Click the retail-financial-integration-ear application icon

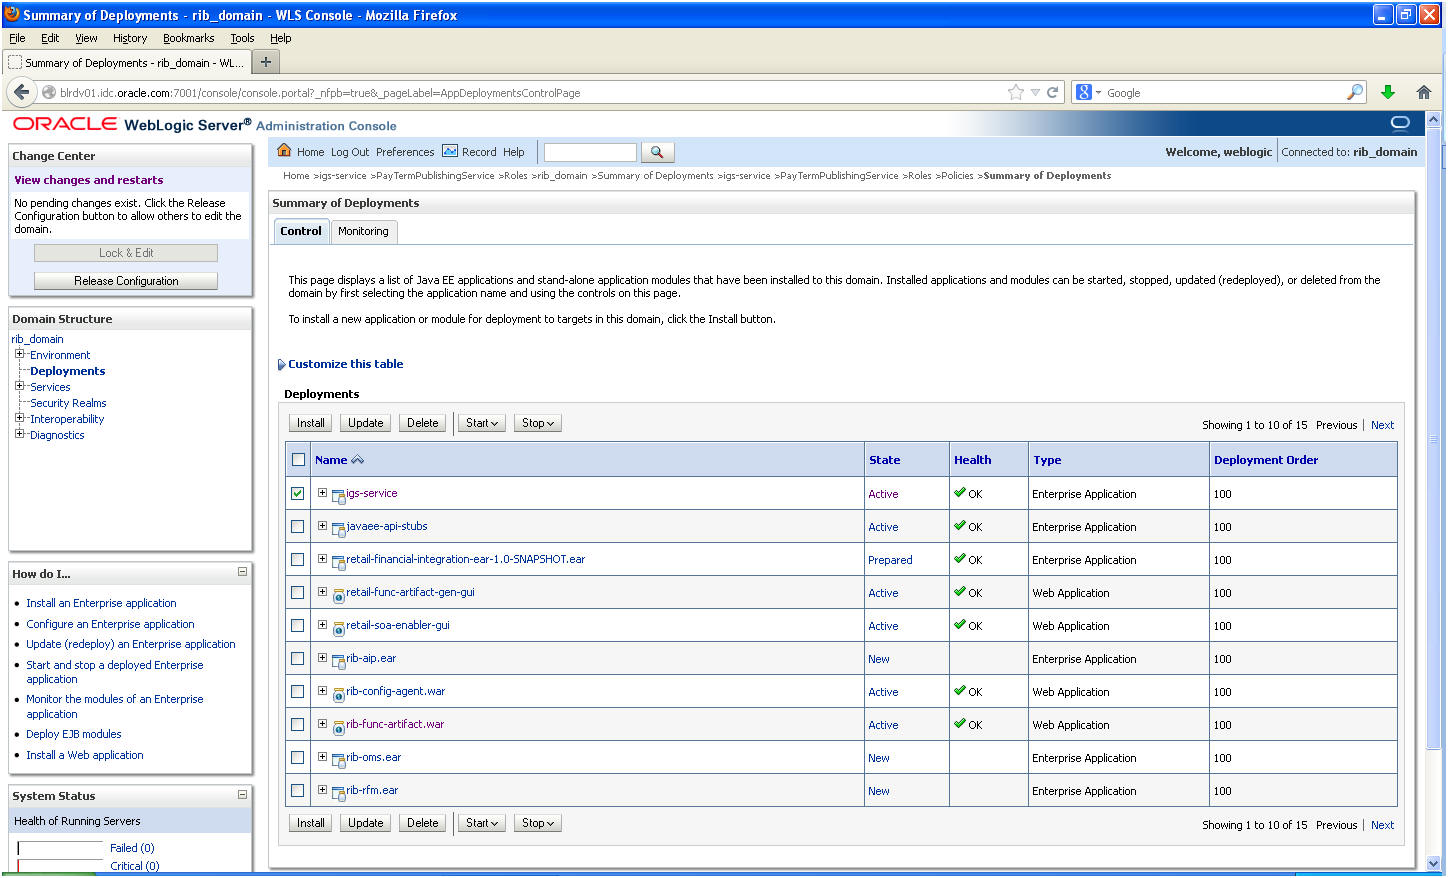point(338,561)
